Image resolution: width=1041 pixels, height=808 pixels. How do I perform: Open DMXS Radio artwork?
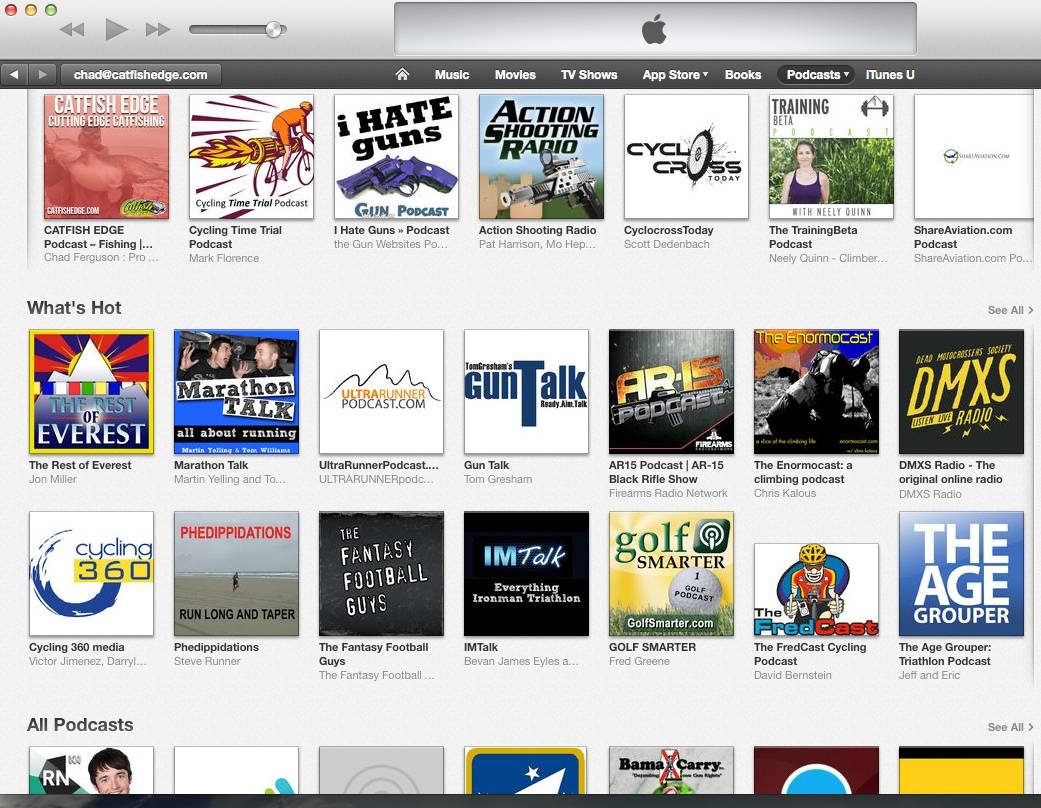point(961,392)
